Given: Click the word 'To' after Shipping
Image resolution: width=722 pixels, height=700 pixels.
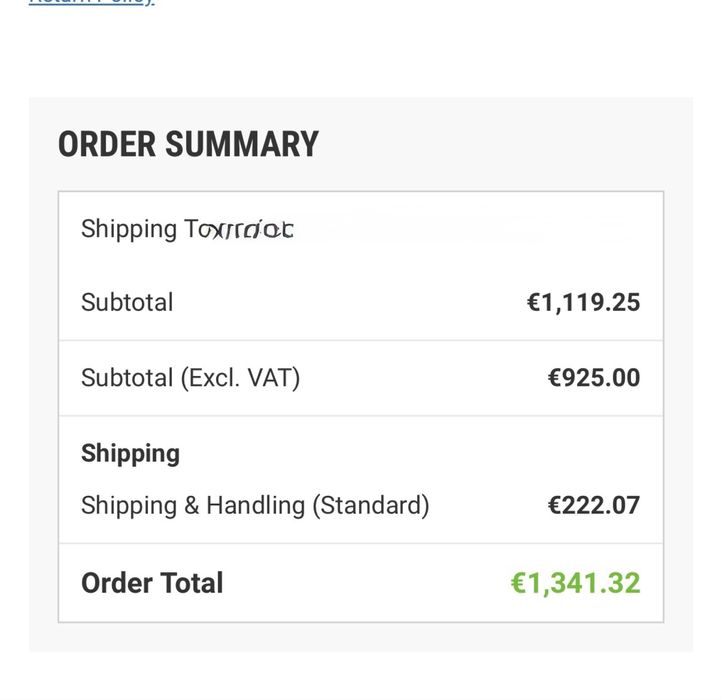Looking at the screenshot, I should point(195,229).
